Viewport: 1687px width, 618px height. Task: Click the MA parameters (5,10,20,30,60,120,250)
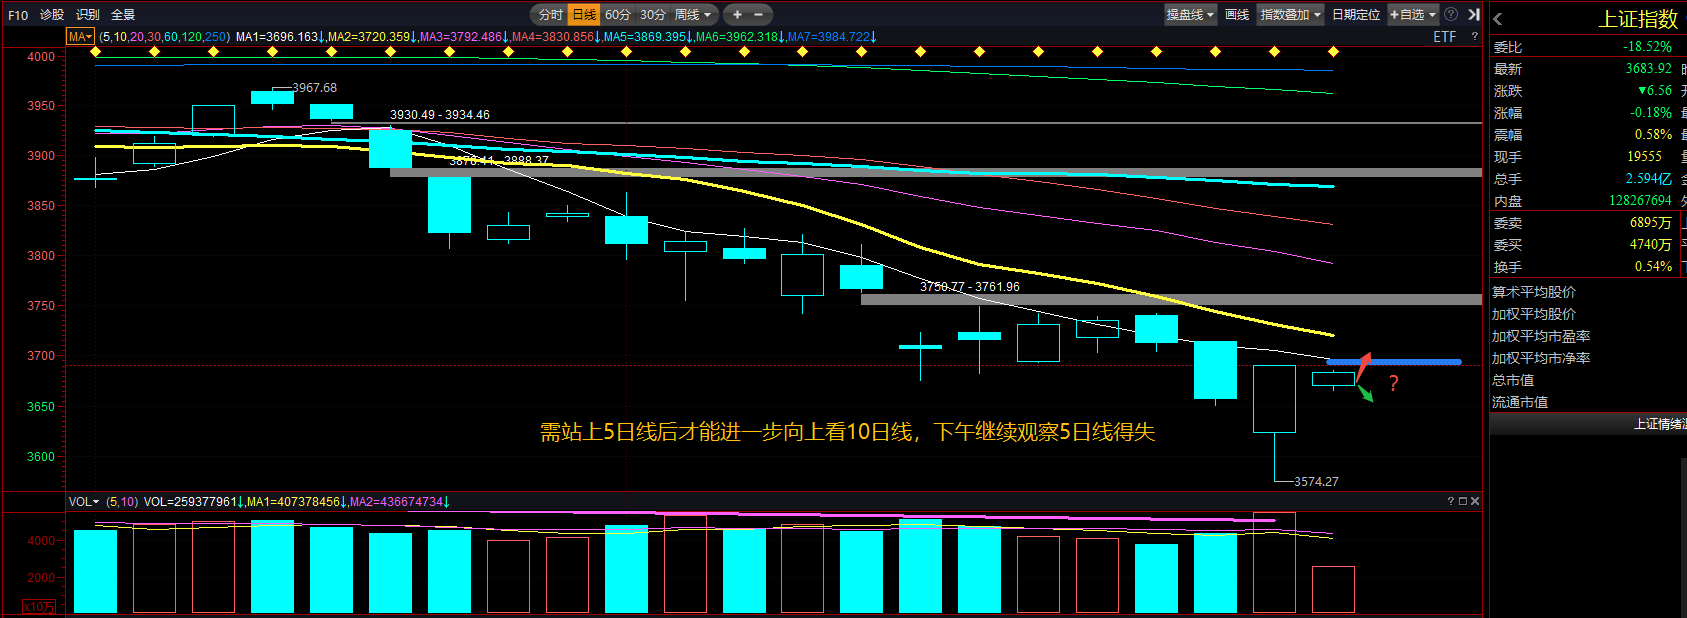(164, 36)
